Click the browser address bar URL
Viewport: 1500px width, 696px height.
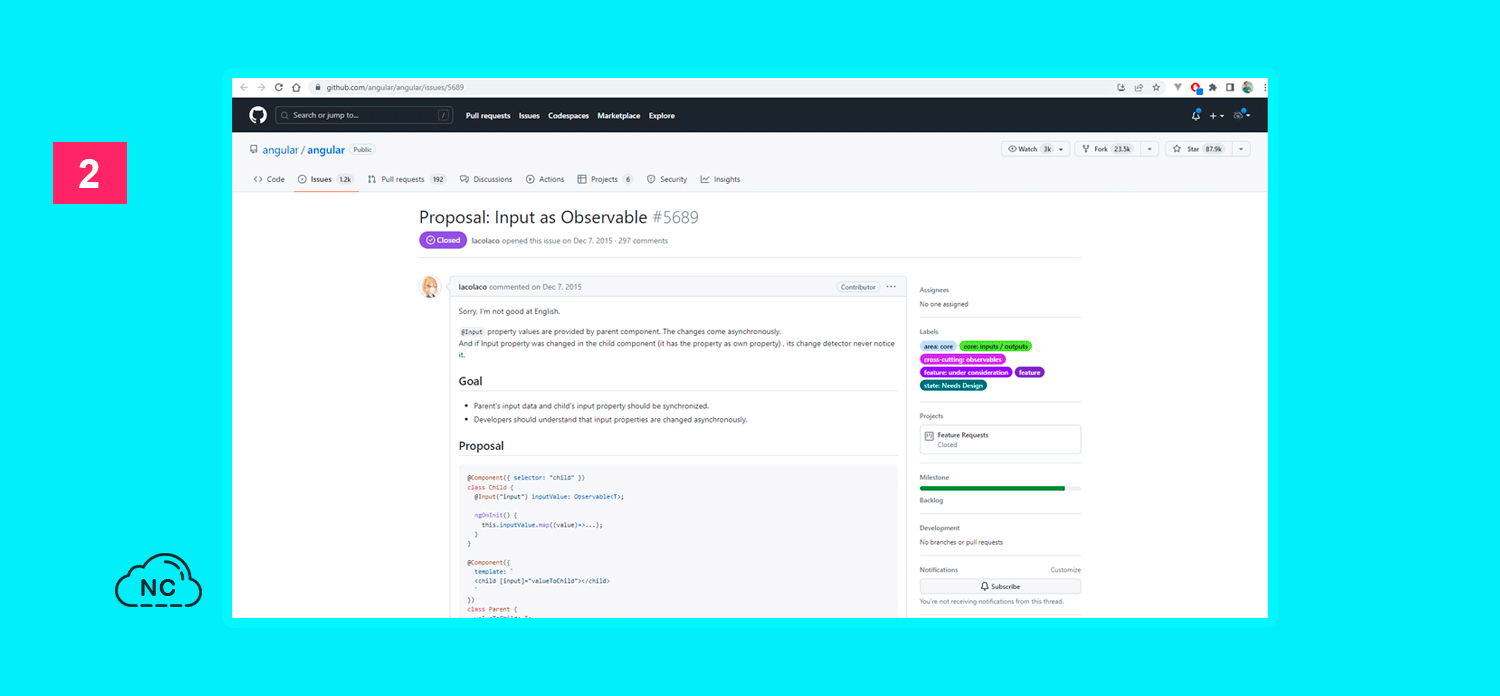coord(395,88)
